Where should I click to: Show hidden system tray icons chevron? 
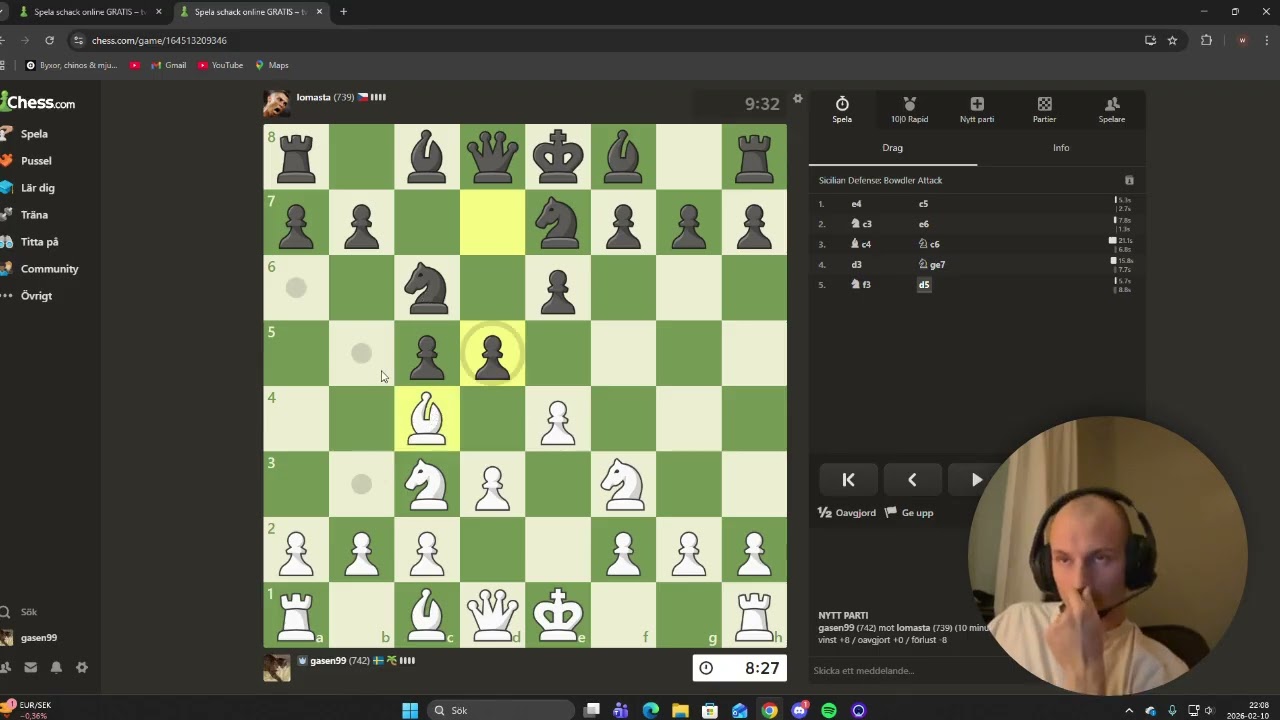pos(1129,710)
